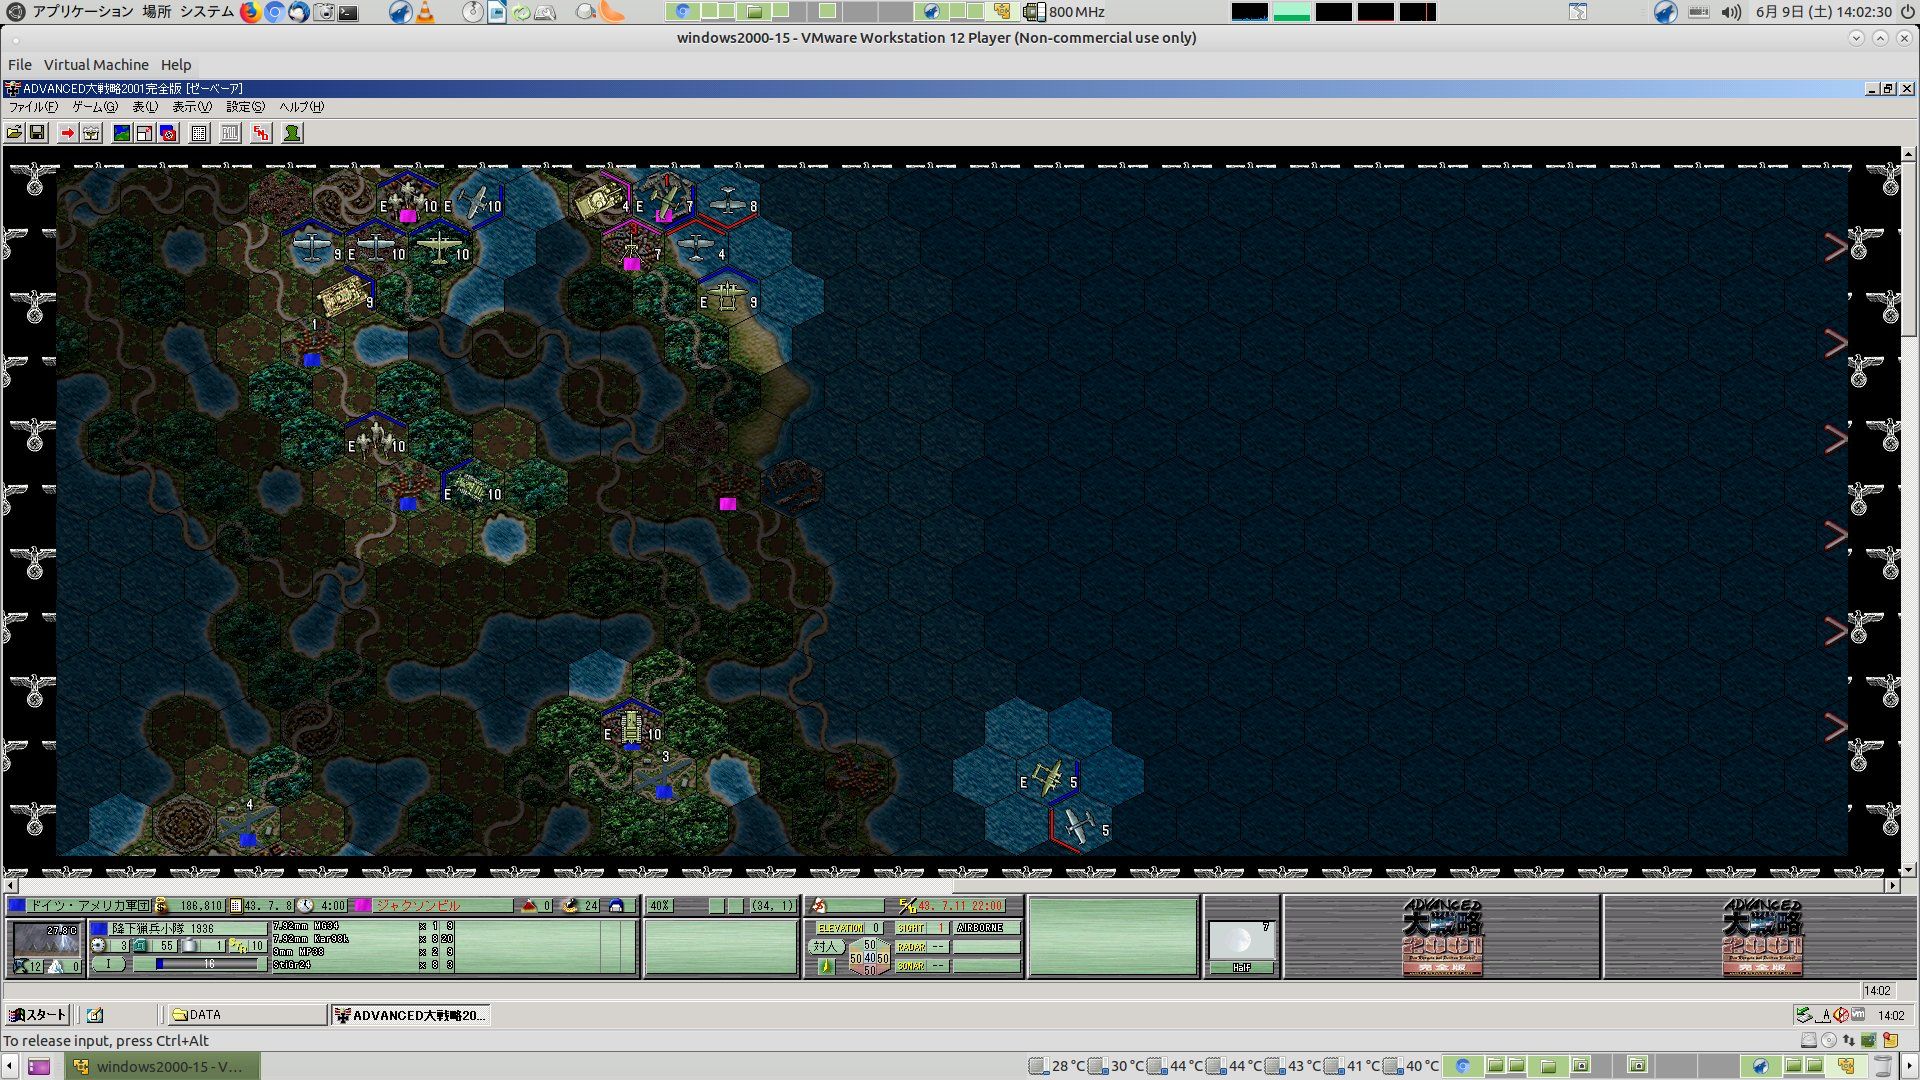The image size is (1920, 1080).
Task: Click the ALL units toolbar icon
Action: tap(230, 133)
